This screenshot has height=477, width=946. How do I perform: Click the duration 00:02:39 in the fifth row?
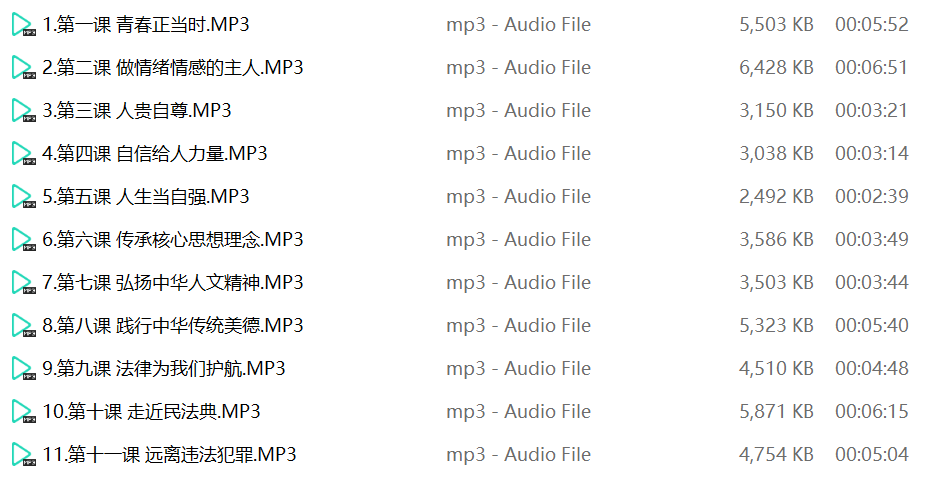pos(871,197)
